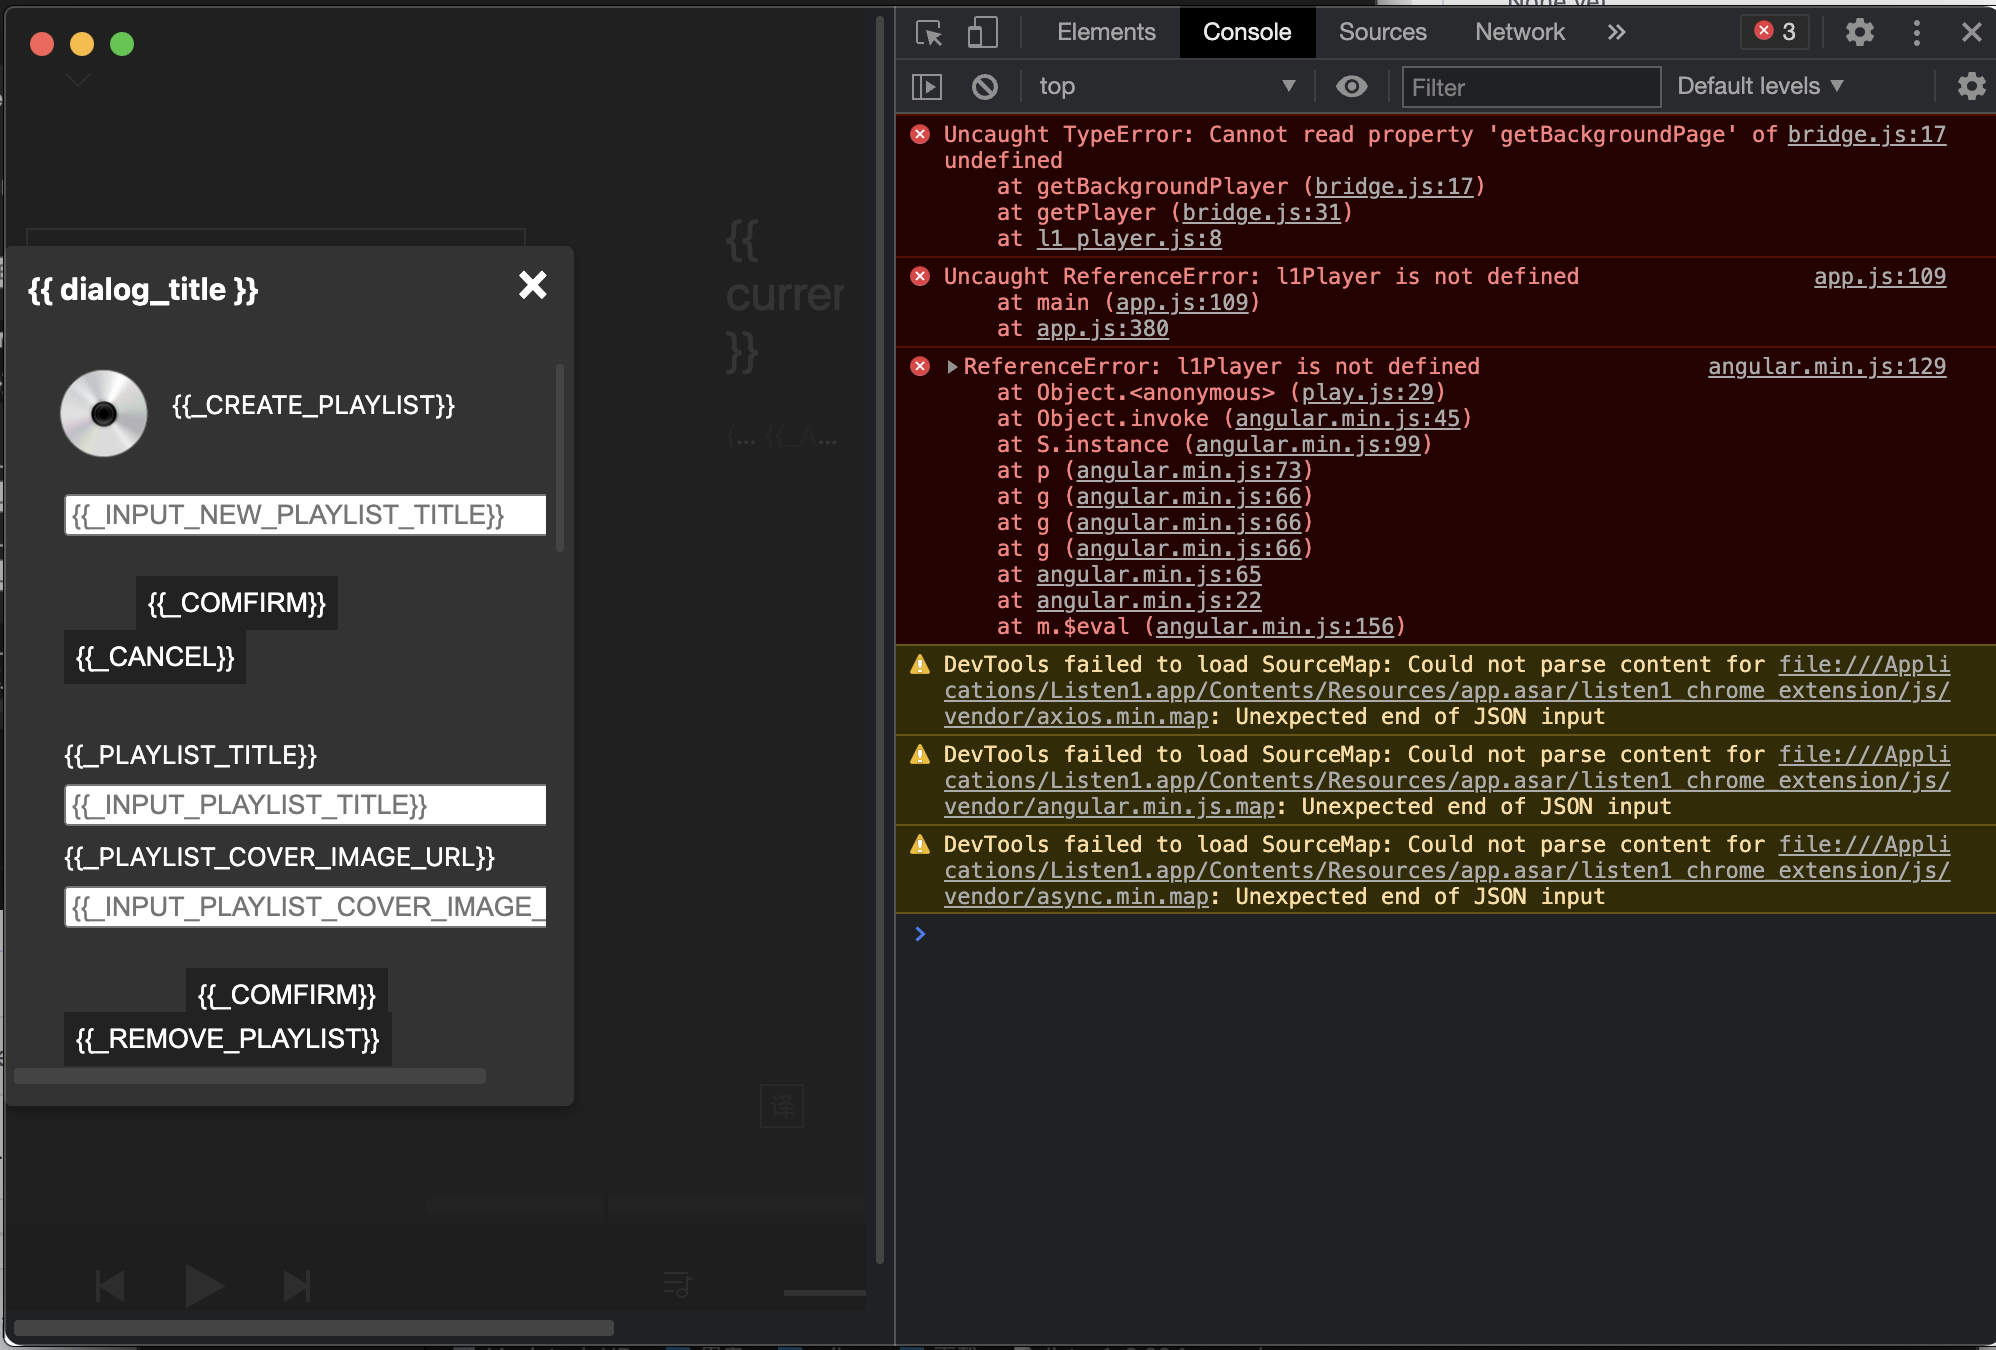1996x1350 pixels.
Task: Click the dialog horizontal scrollbar
Action: (x=250, y=1076)
